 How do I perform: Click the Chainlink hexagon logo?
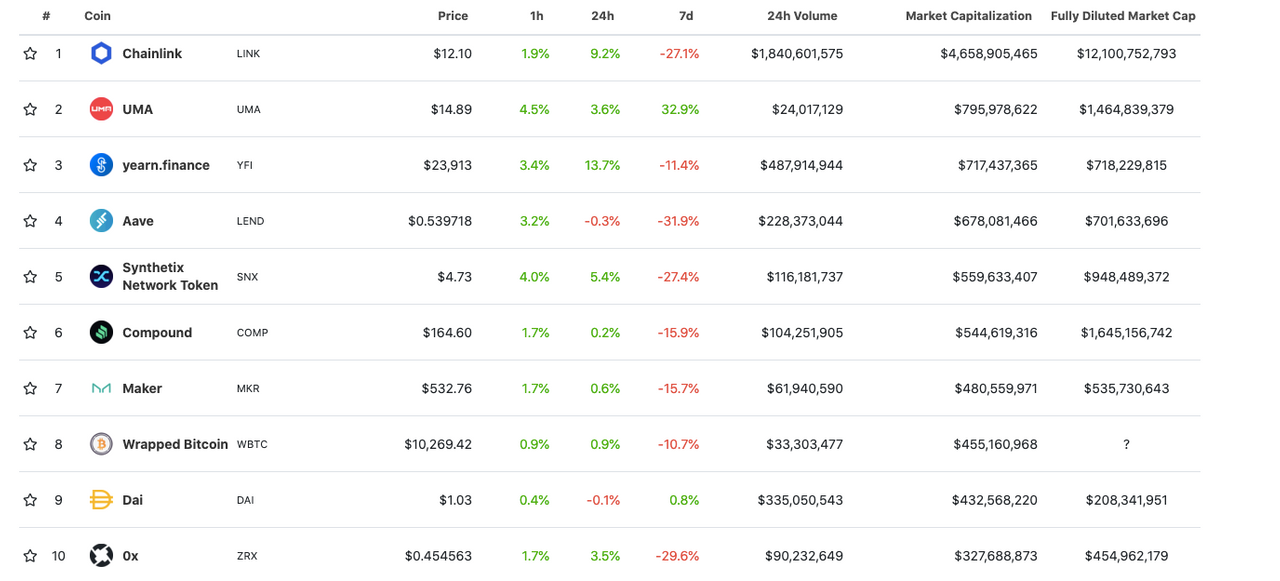click(101, 54)
